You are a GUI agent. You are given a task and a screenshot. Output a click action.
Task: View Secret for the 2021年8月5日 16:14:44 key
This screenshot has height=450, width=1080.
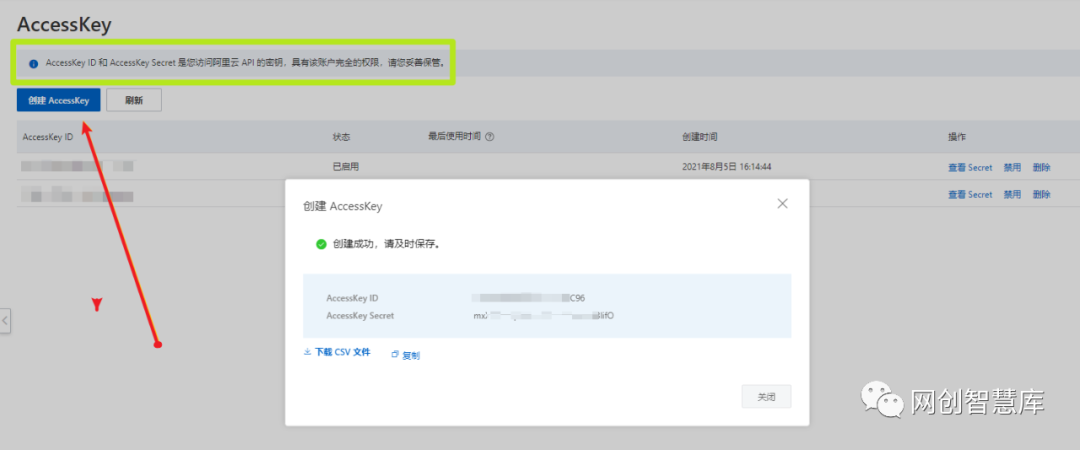(970, 167)
